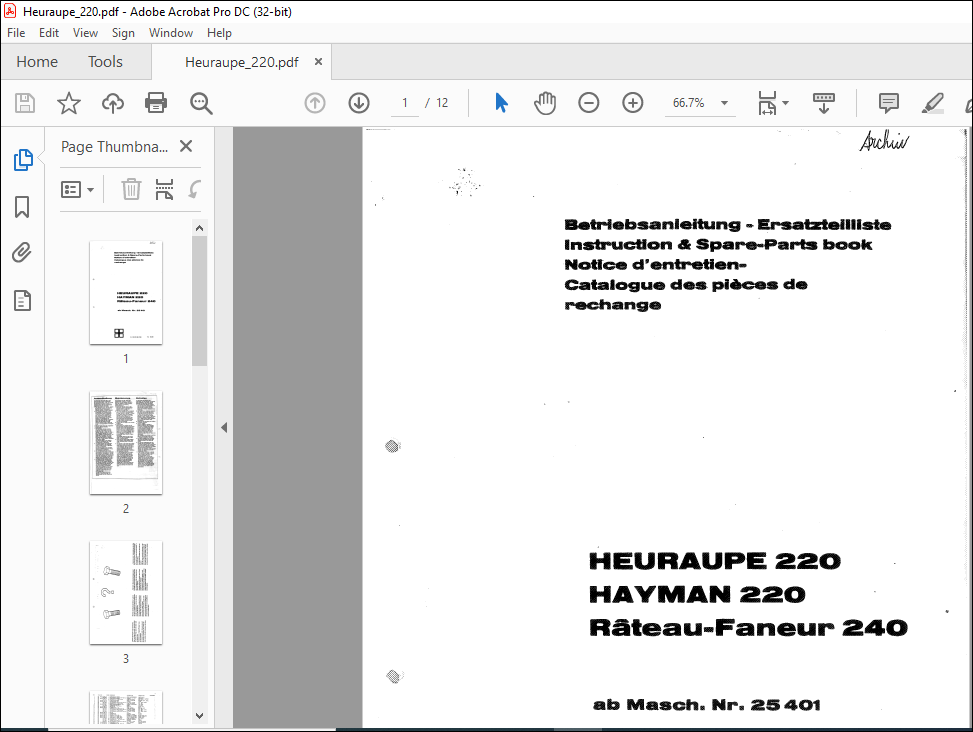Click the upload to cloud icon
Image resolution: width=973 pixels, height=732 pixels.
(x=113, y=103)
